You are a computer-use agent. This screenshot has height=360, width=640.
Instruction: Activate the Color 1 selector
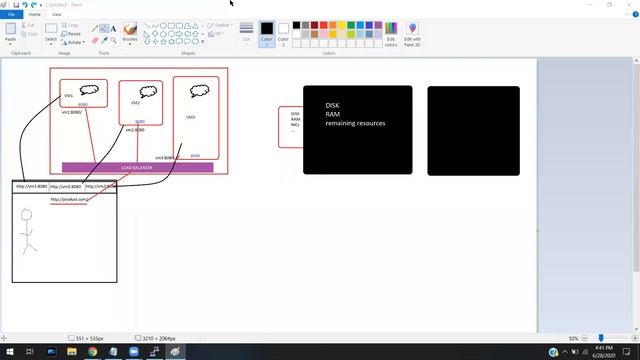click(267, 34)
